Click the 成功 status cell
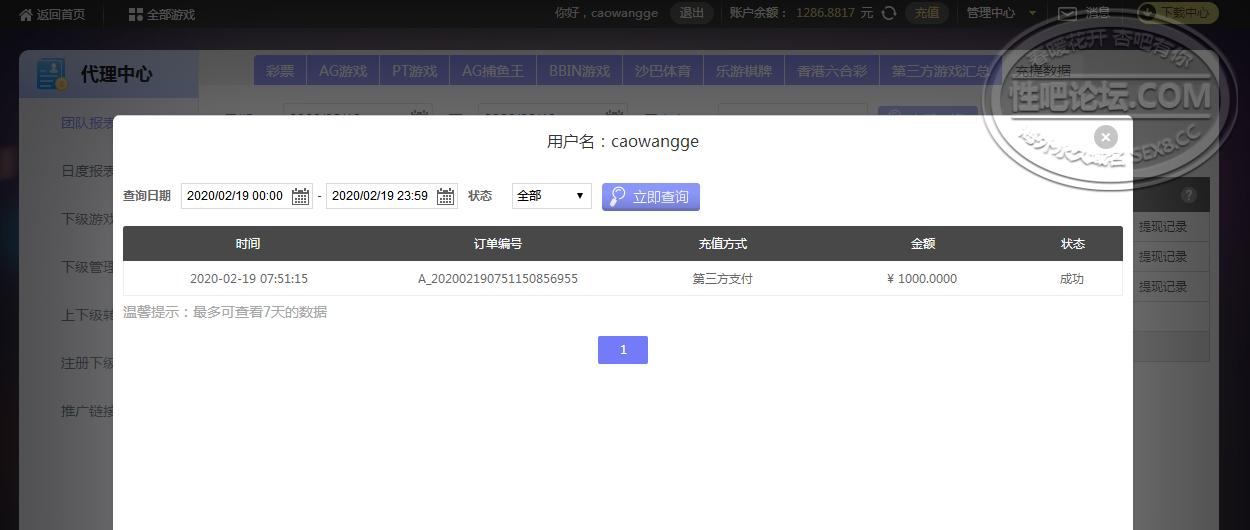The height and width of the screenshot is (530, 1250). 1072,279
